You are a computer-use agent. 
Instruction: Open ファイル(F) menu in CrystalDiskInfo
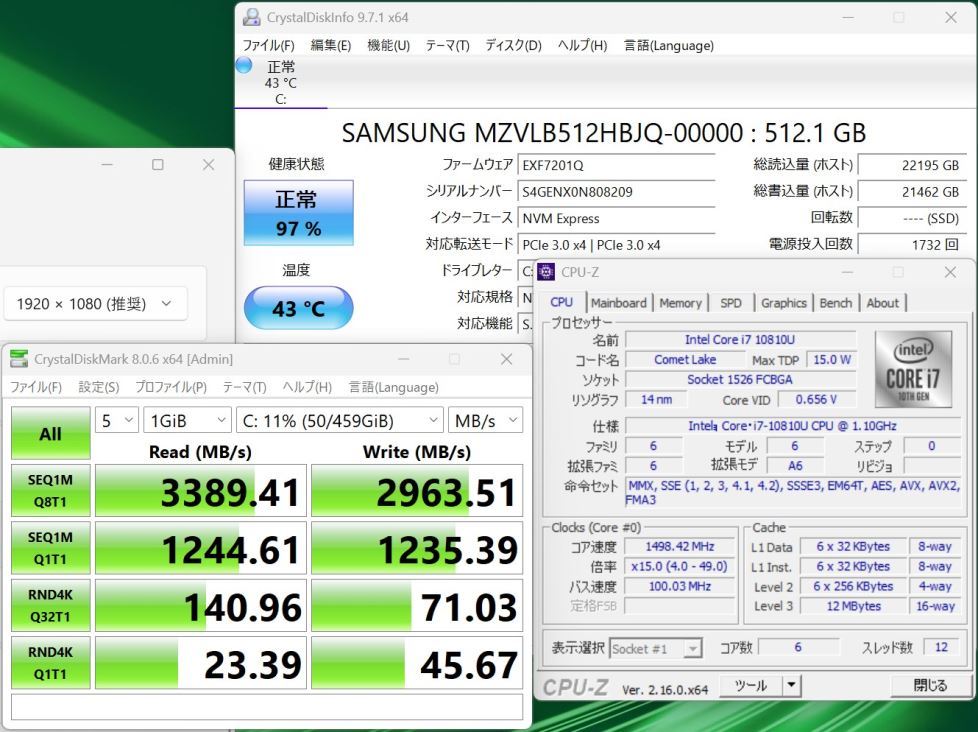[x=268, y=46]
